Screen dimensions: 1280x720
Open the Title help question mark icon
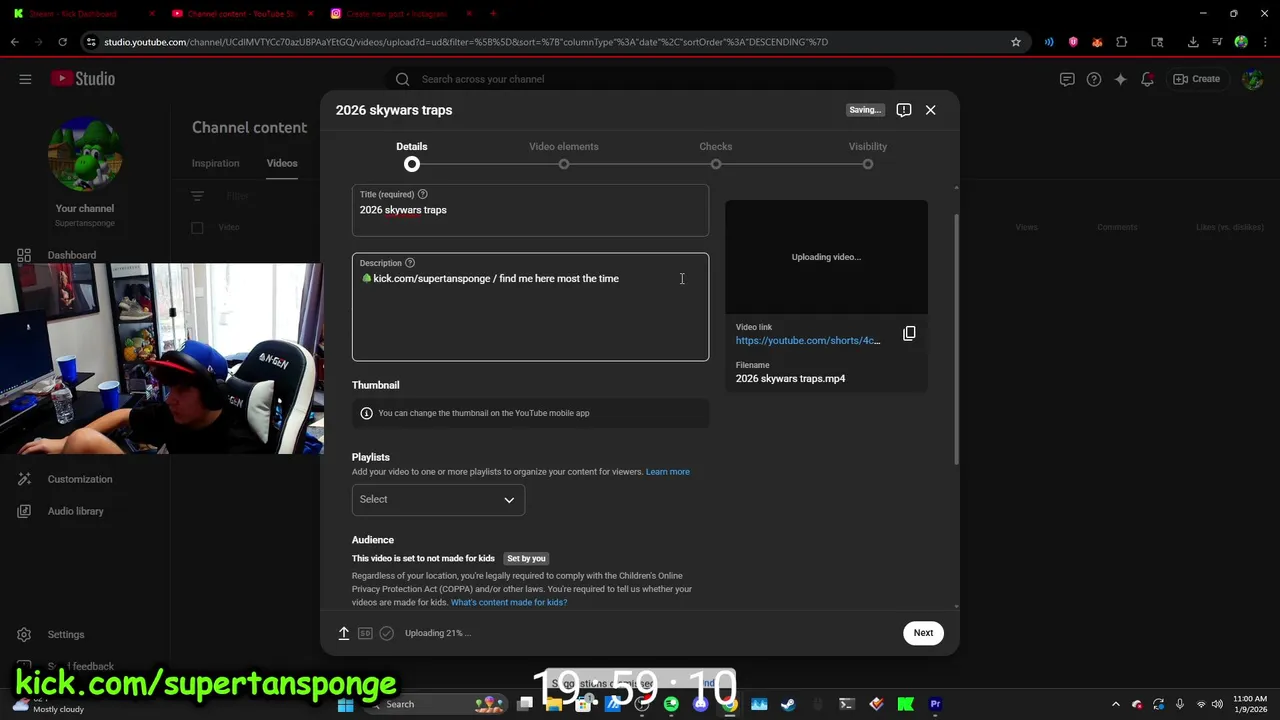click(x=423, y=194)
